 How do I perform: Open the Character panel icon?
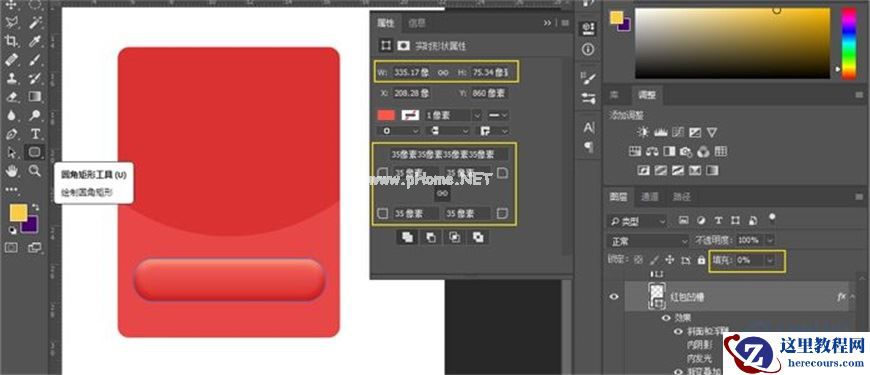[588, 128]
